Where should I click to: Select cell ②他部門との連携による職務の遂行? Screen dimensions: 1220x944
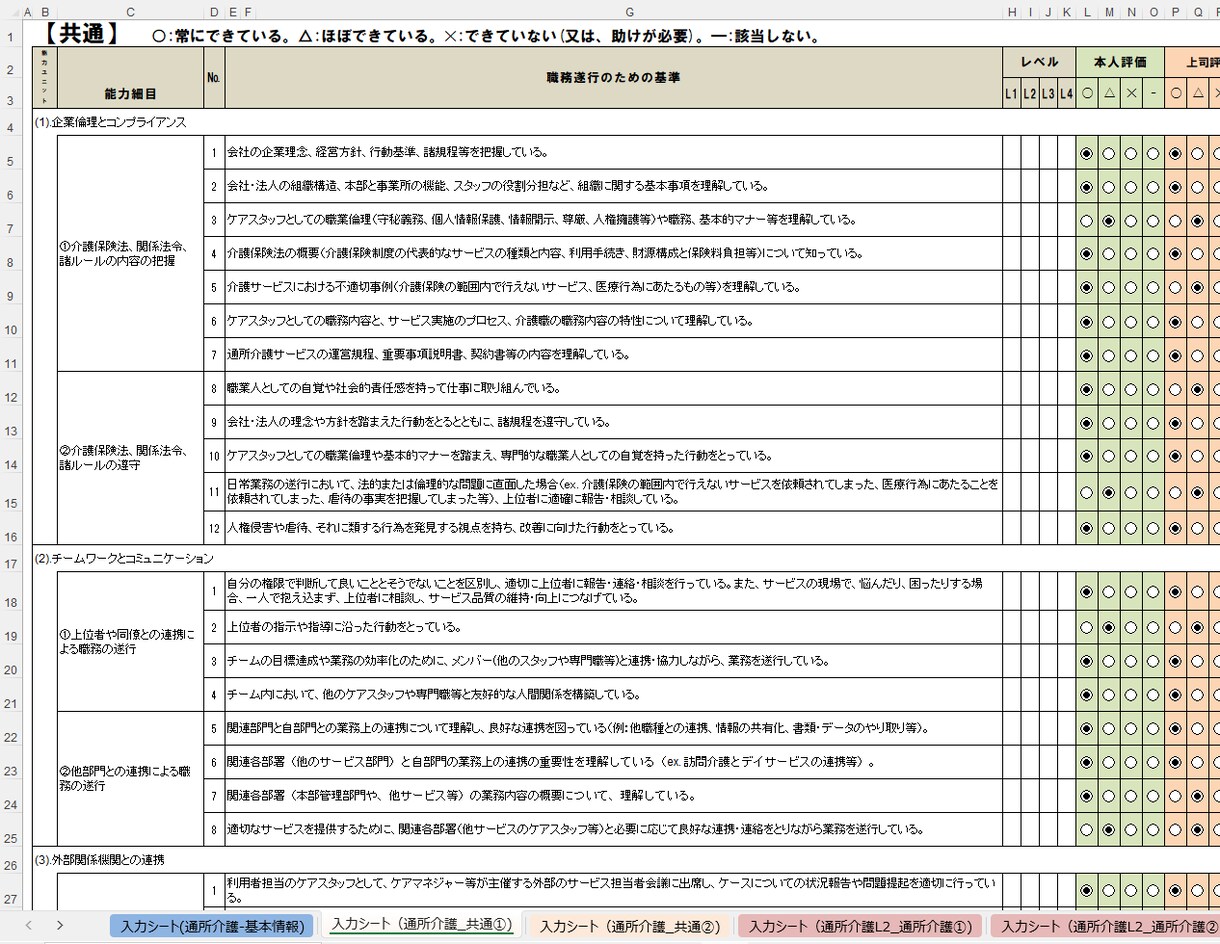pyautogui.click(x=130, y=779)
